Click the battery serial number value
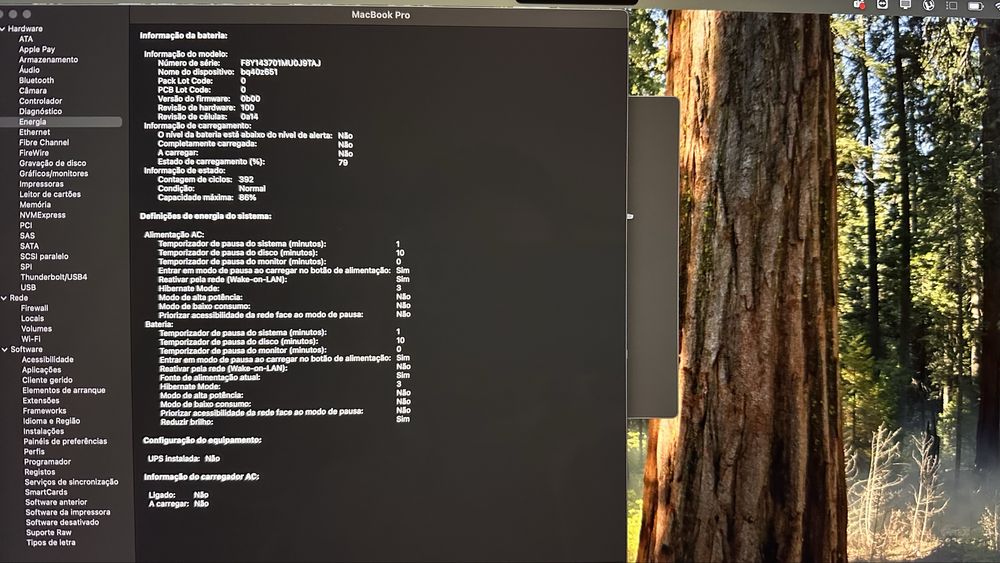The image size is (1000, 563). point(281,63)
